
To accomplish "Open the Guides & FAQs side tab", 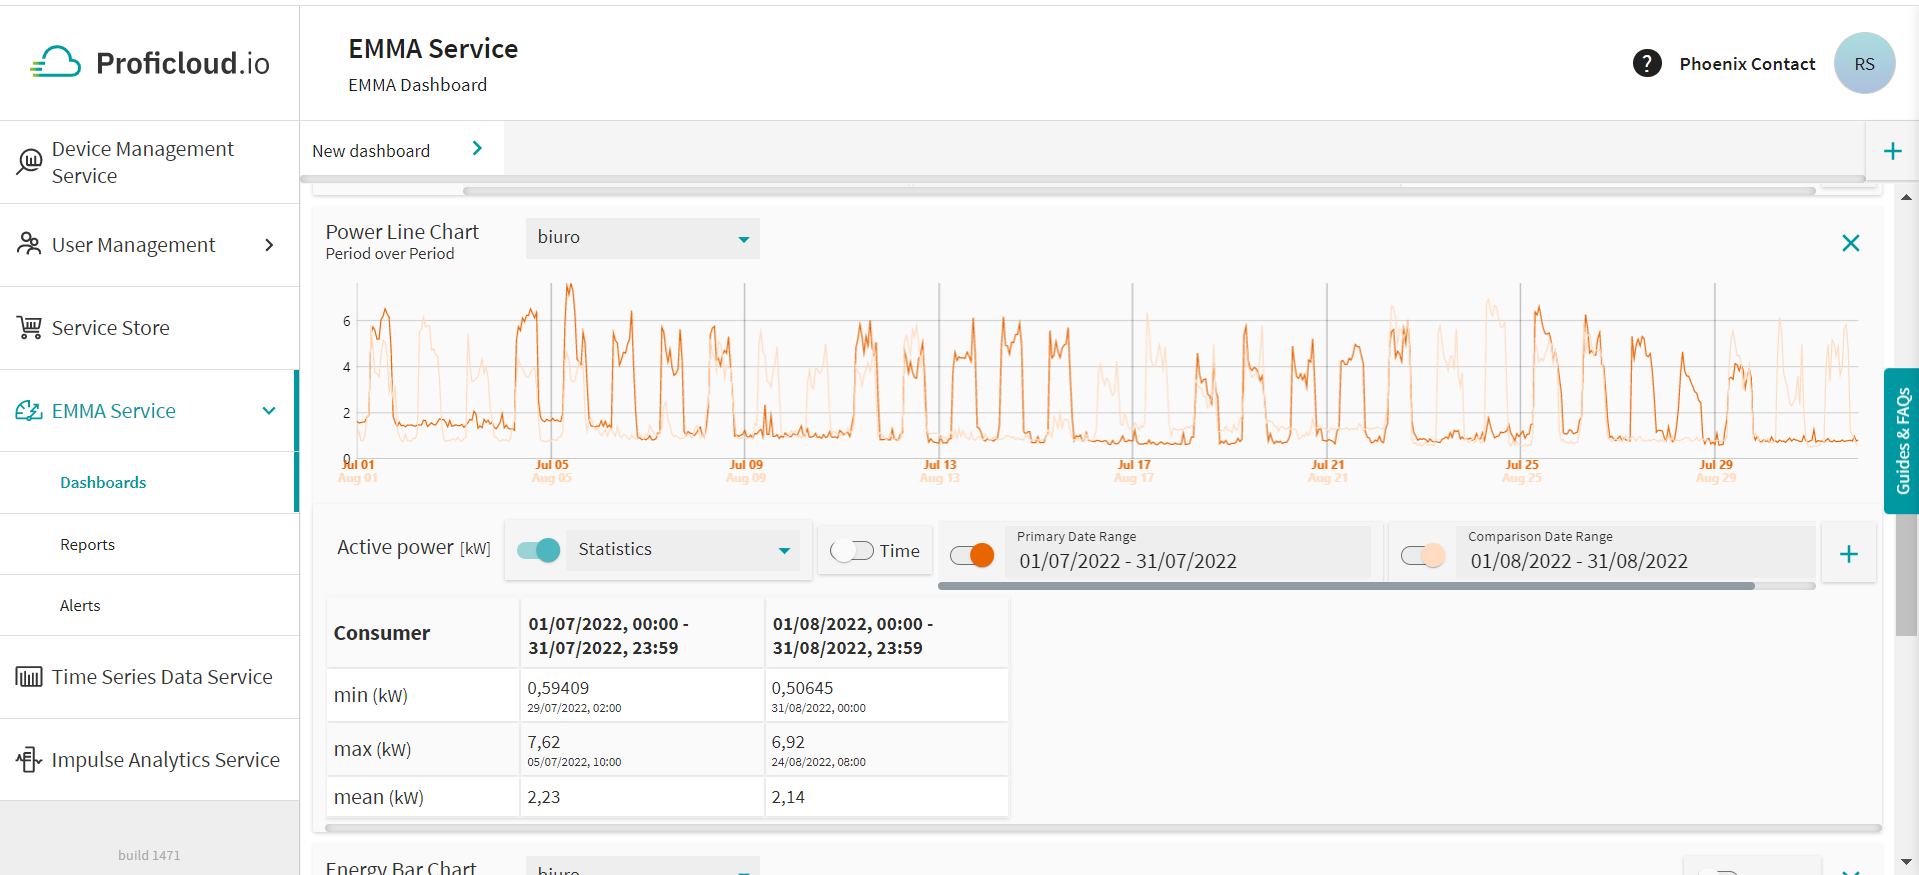I will (1901, 441).
